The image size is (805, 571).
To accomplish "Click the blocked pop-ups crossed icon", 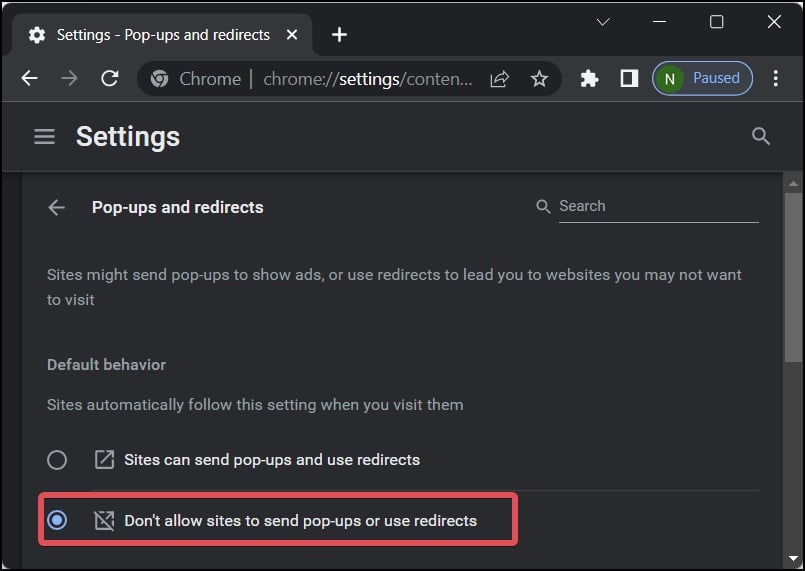I will (104, 521).
